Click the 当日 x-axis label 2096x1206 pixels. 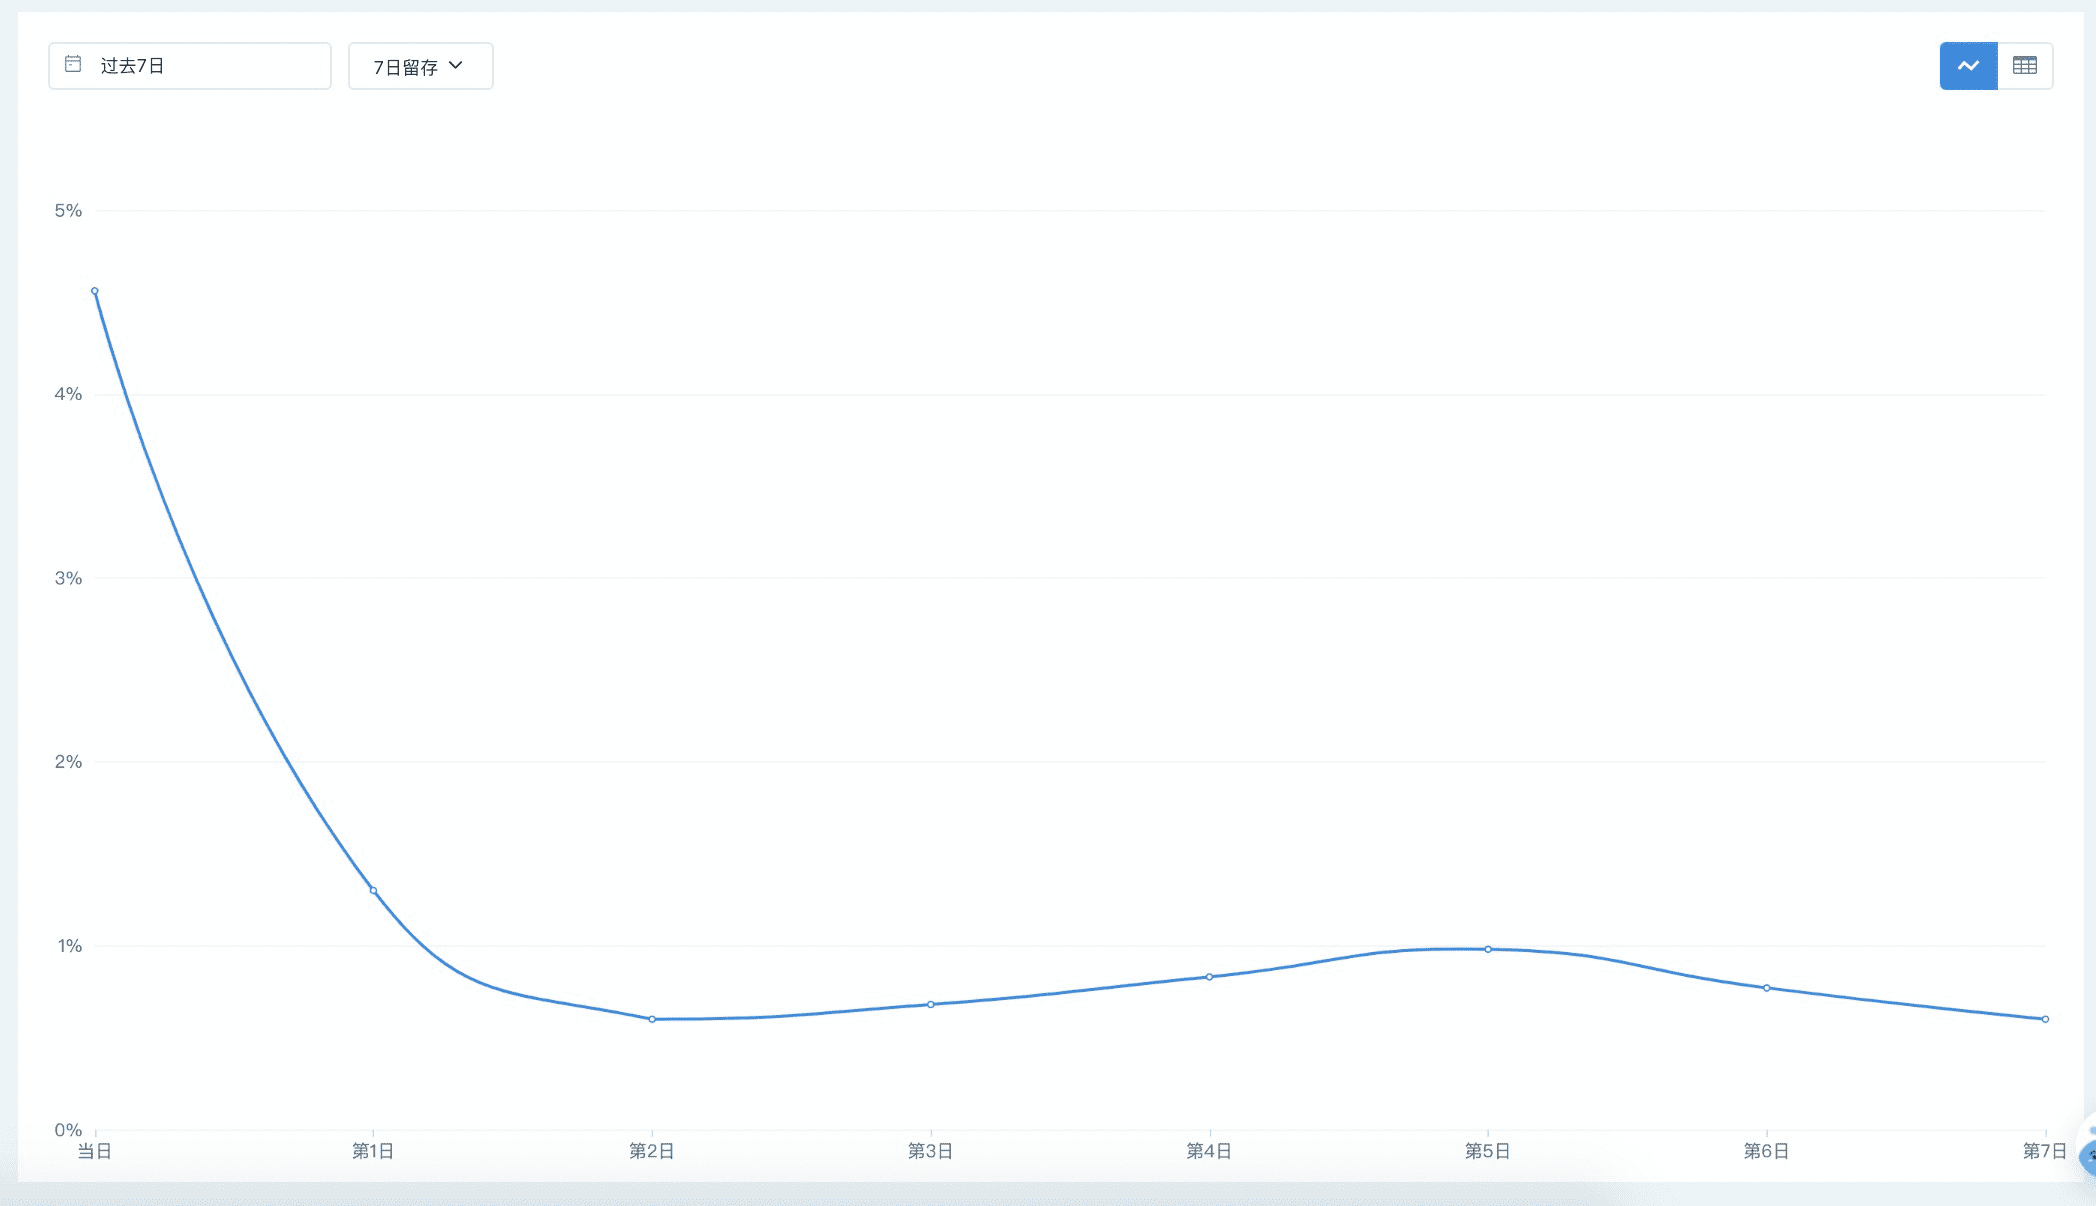click(x=95, y=1151)
